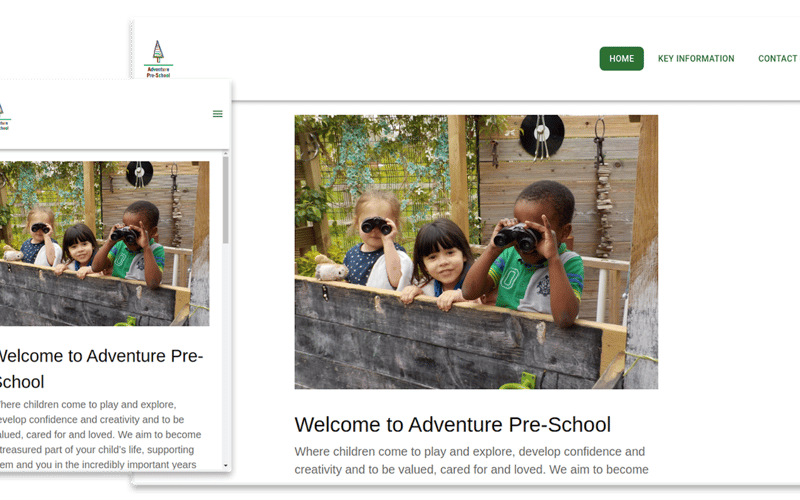Click the black vinyl record in large photo
The width and height of the screenshot is (800, 500).
click(542, 134)
